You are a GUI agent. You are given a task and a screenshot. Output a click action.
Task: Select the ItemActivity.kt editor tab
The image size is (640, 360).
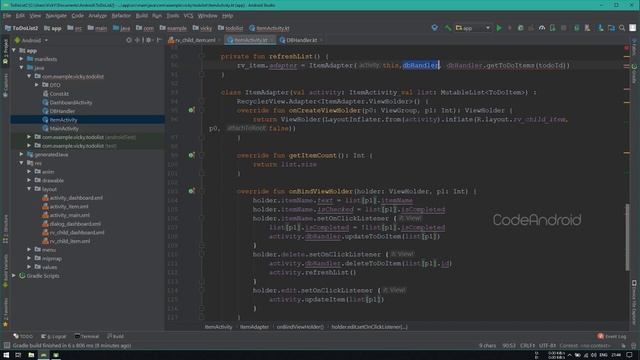[250, 40]
